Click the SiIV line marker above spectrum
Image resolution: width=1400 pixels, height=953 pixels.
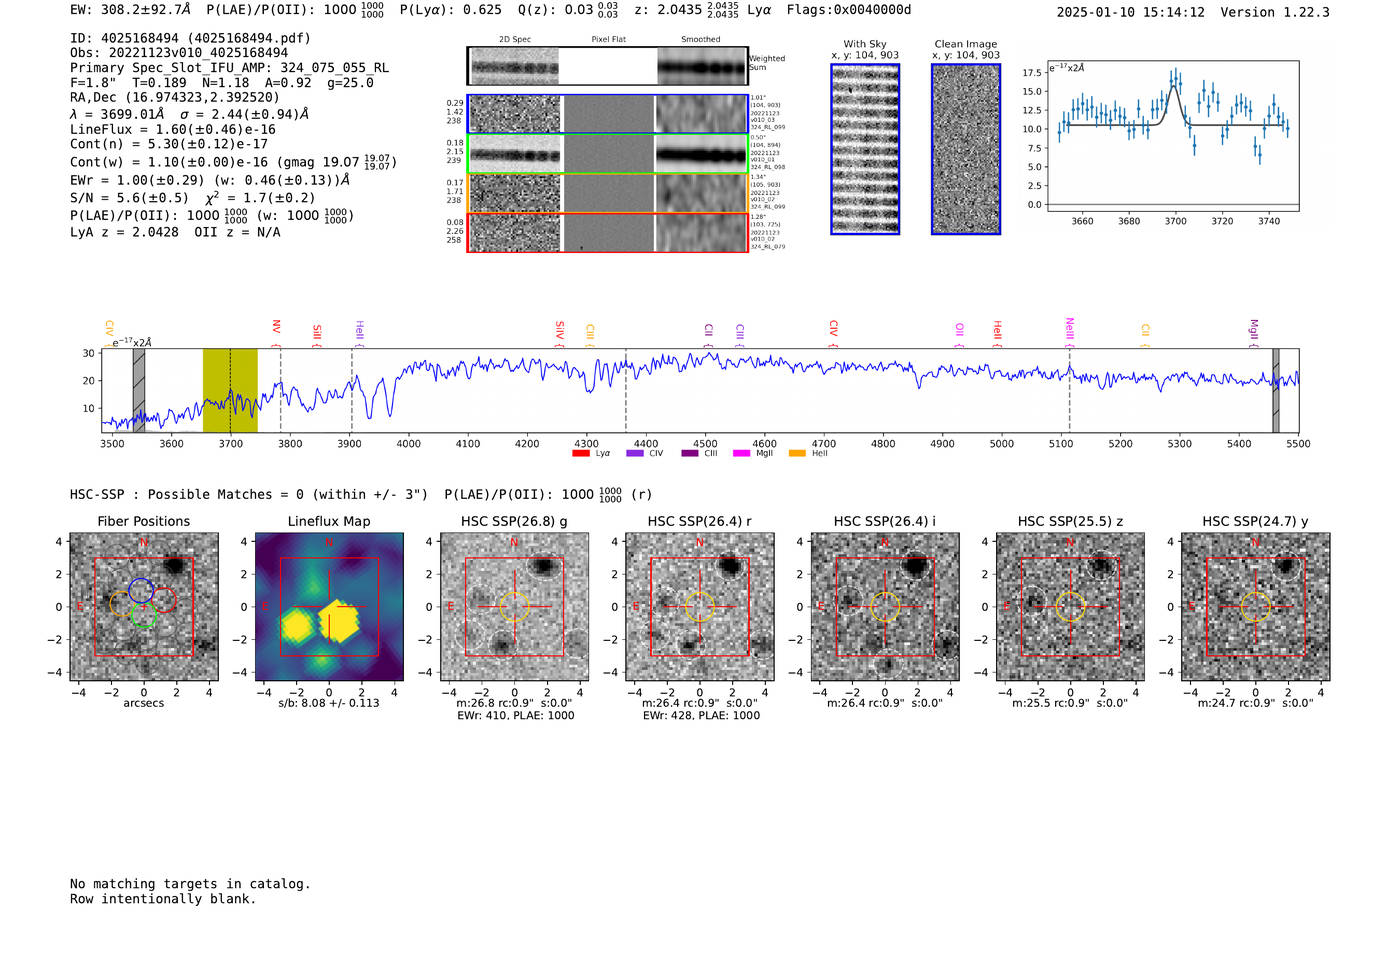coord(560,331)
